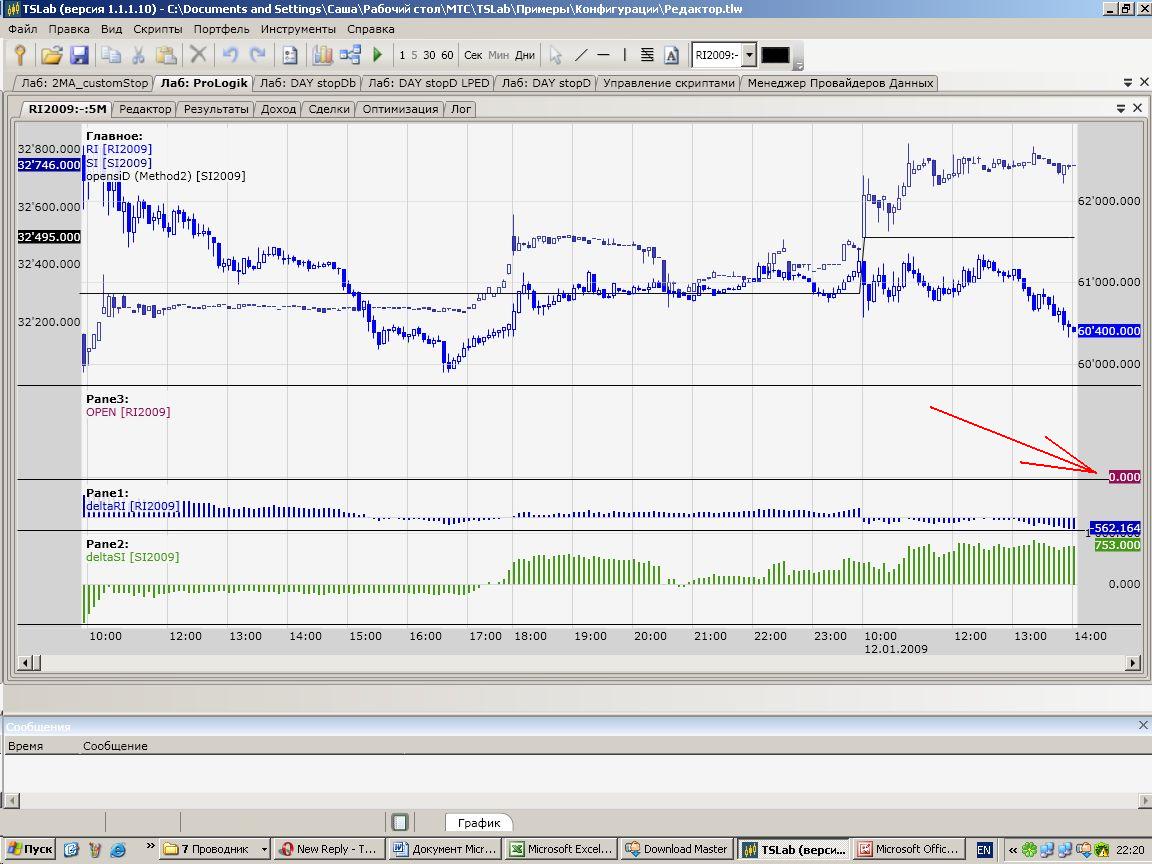Open the inner chart tabs list dropdown
1152x864 pixels.
pyautogui.click(x=1121, y=108)
